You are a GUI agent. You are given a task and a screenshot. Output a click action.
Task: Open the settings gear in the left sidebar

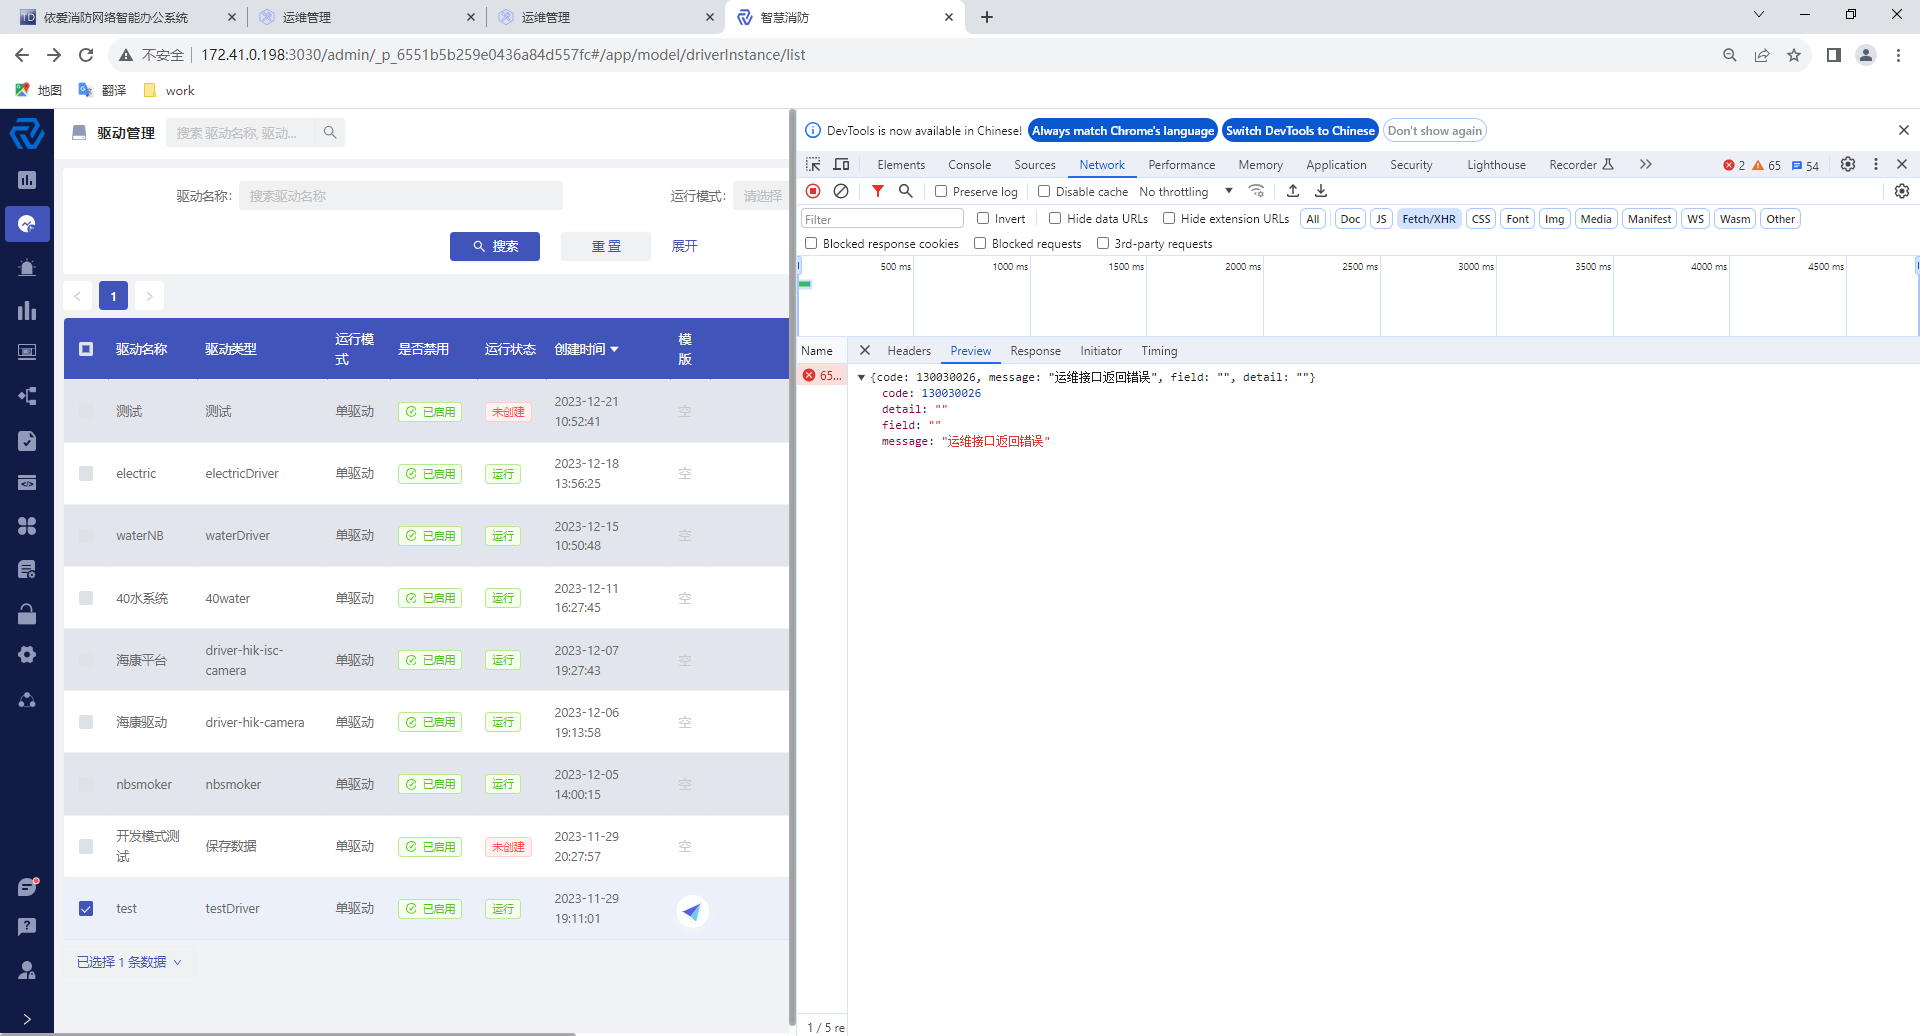(27, 655)
